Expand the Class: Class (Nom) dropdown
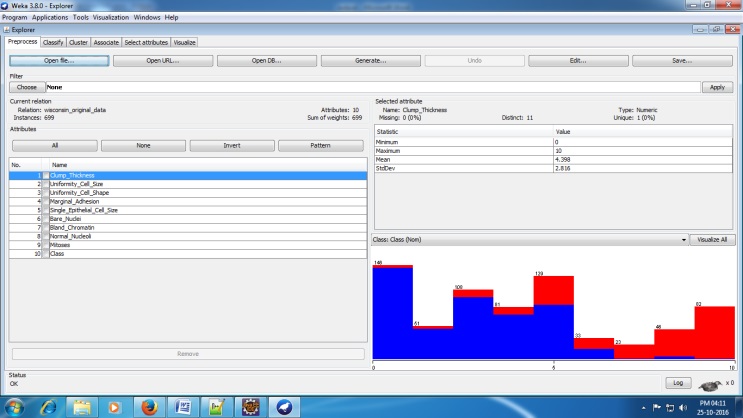Viewport: 743px width, 418px height. point(683,240)
